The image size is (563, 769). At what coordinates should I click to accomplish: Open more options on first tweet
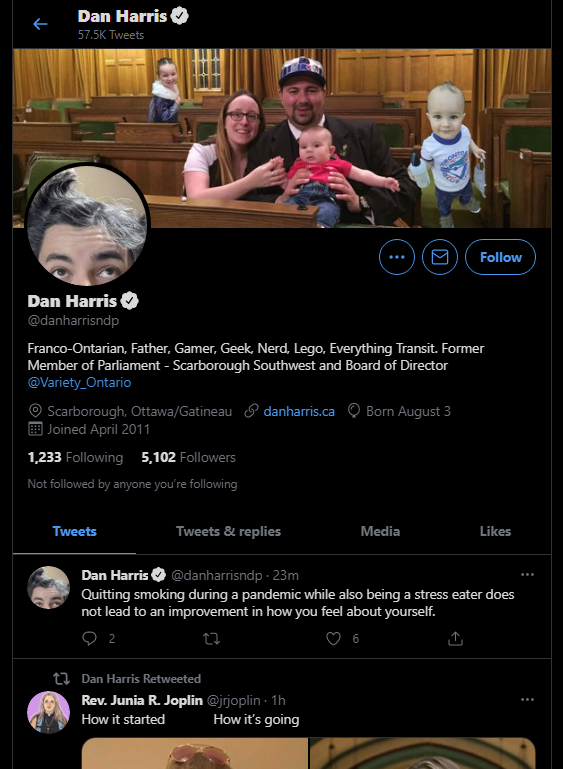527,575
